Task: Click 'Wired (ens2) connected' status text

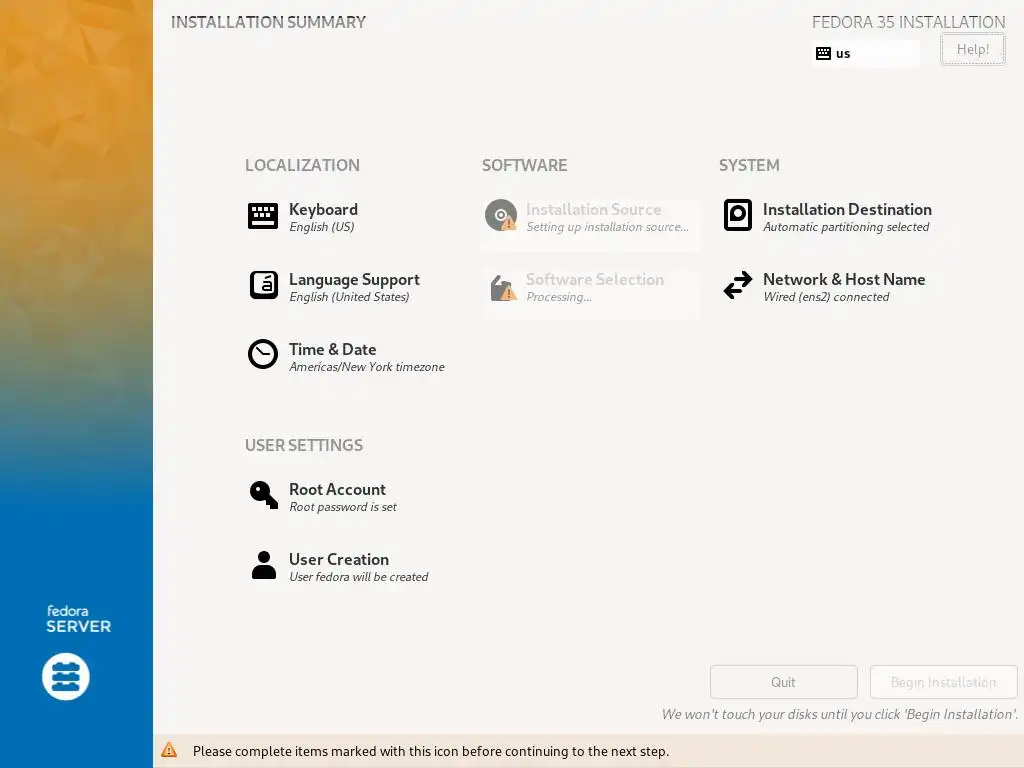Action: pos(826,296)
